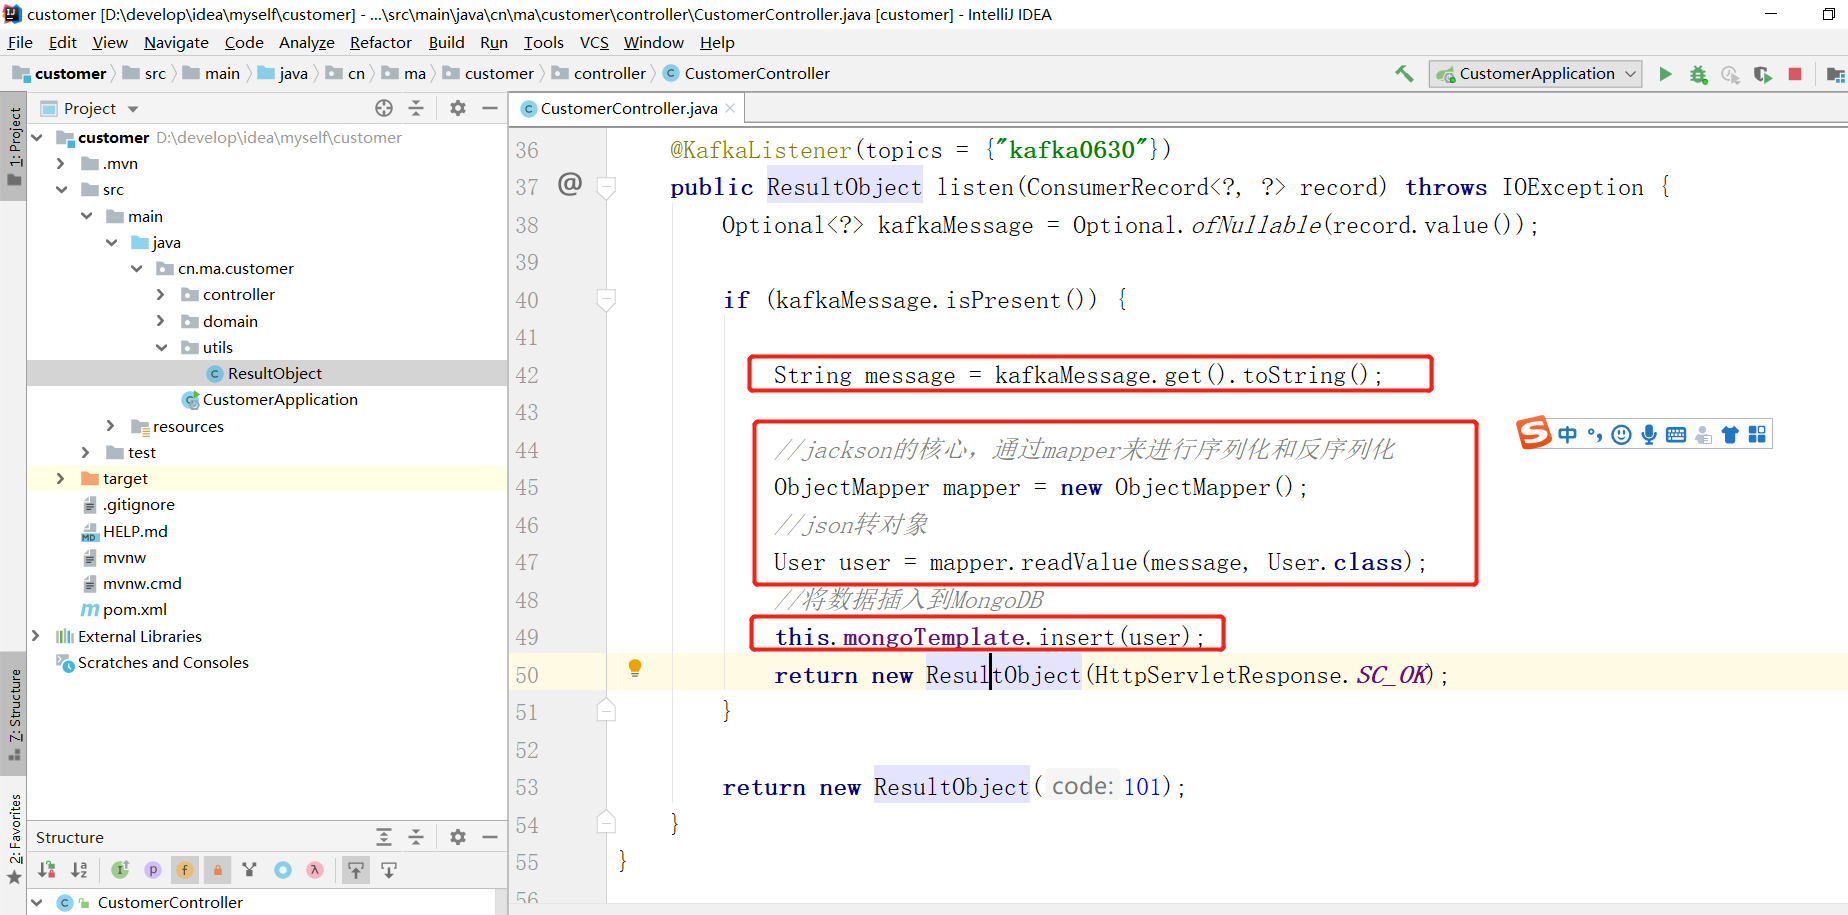The height and width of the screenshot is (915, 1848).
Task: Click the controller breadcrumb in navigation bar
Action: point(609,74)
